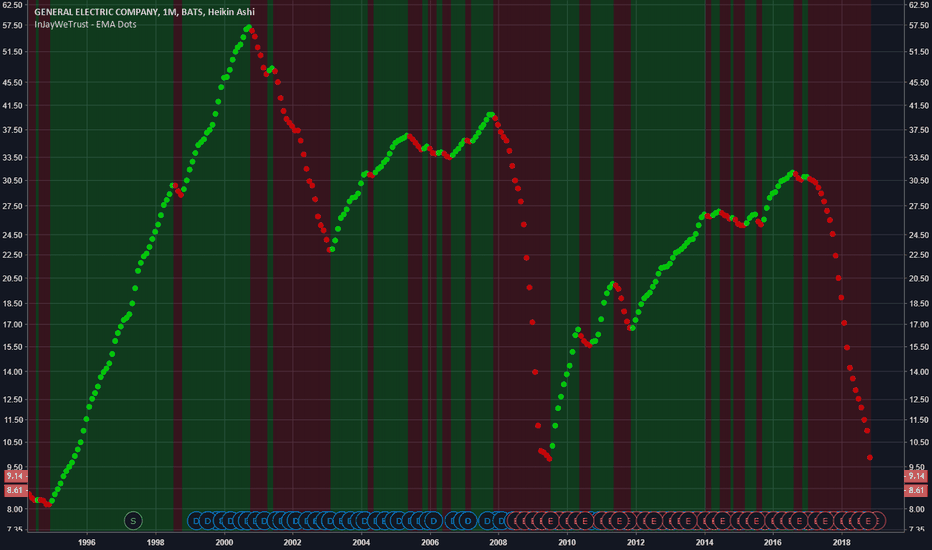Click the last red EMA dot in late 2018

click(x=870, y=457)
